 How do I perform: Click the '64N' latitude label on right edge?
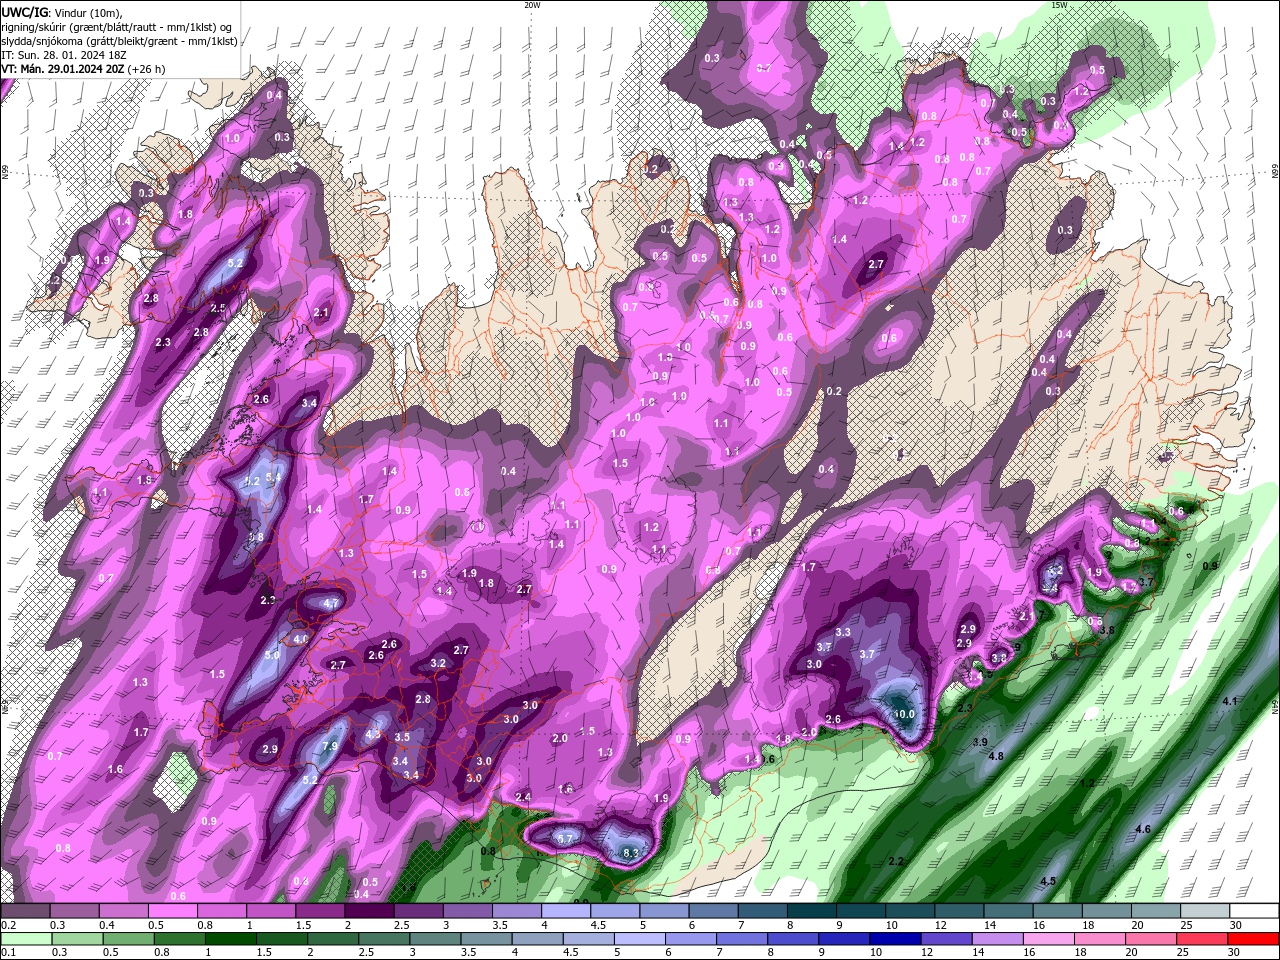click(1275, 707)
